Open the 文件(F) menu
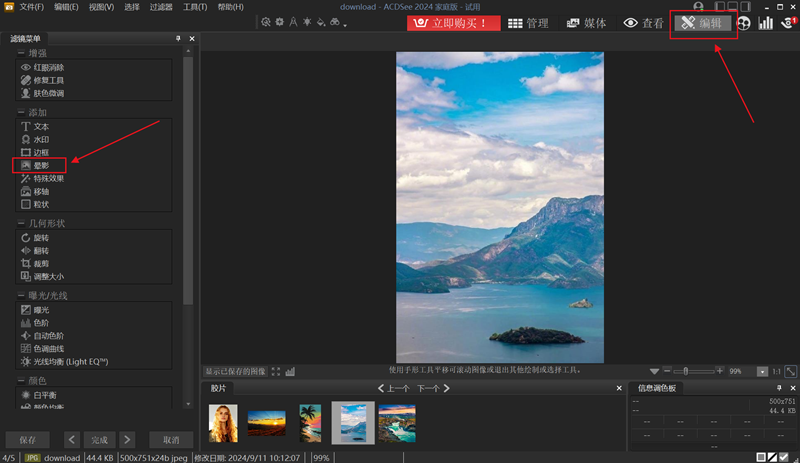This screenshot has width=800, height=463. [x=31, y=7]
